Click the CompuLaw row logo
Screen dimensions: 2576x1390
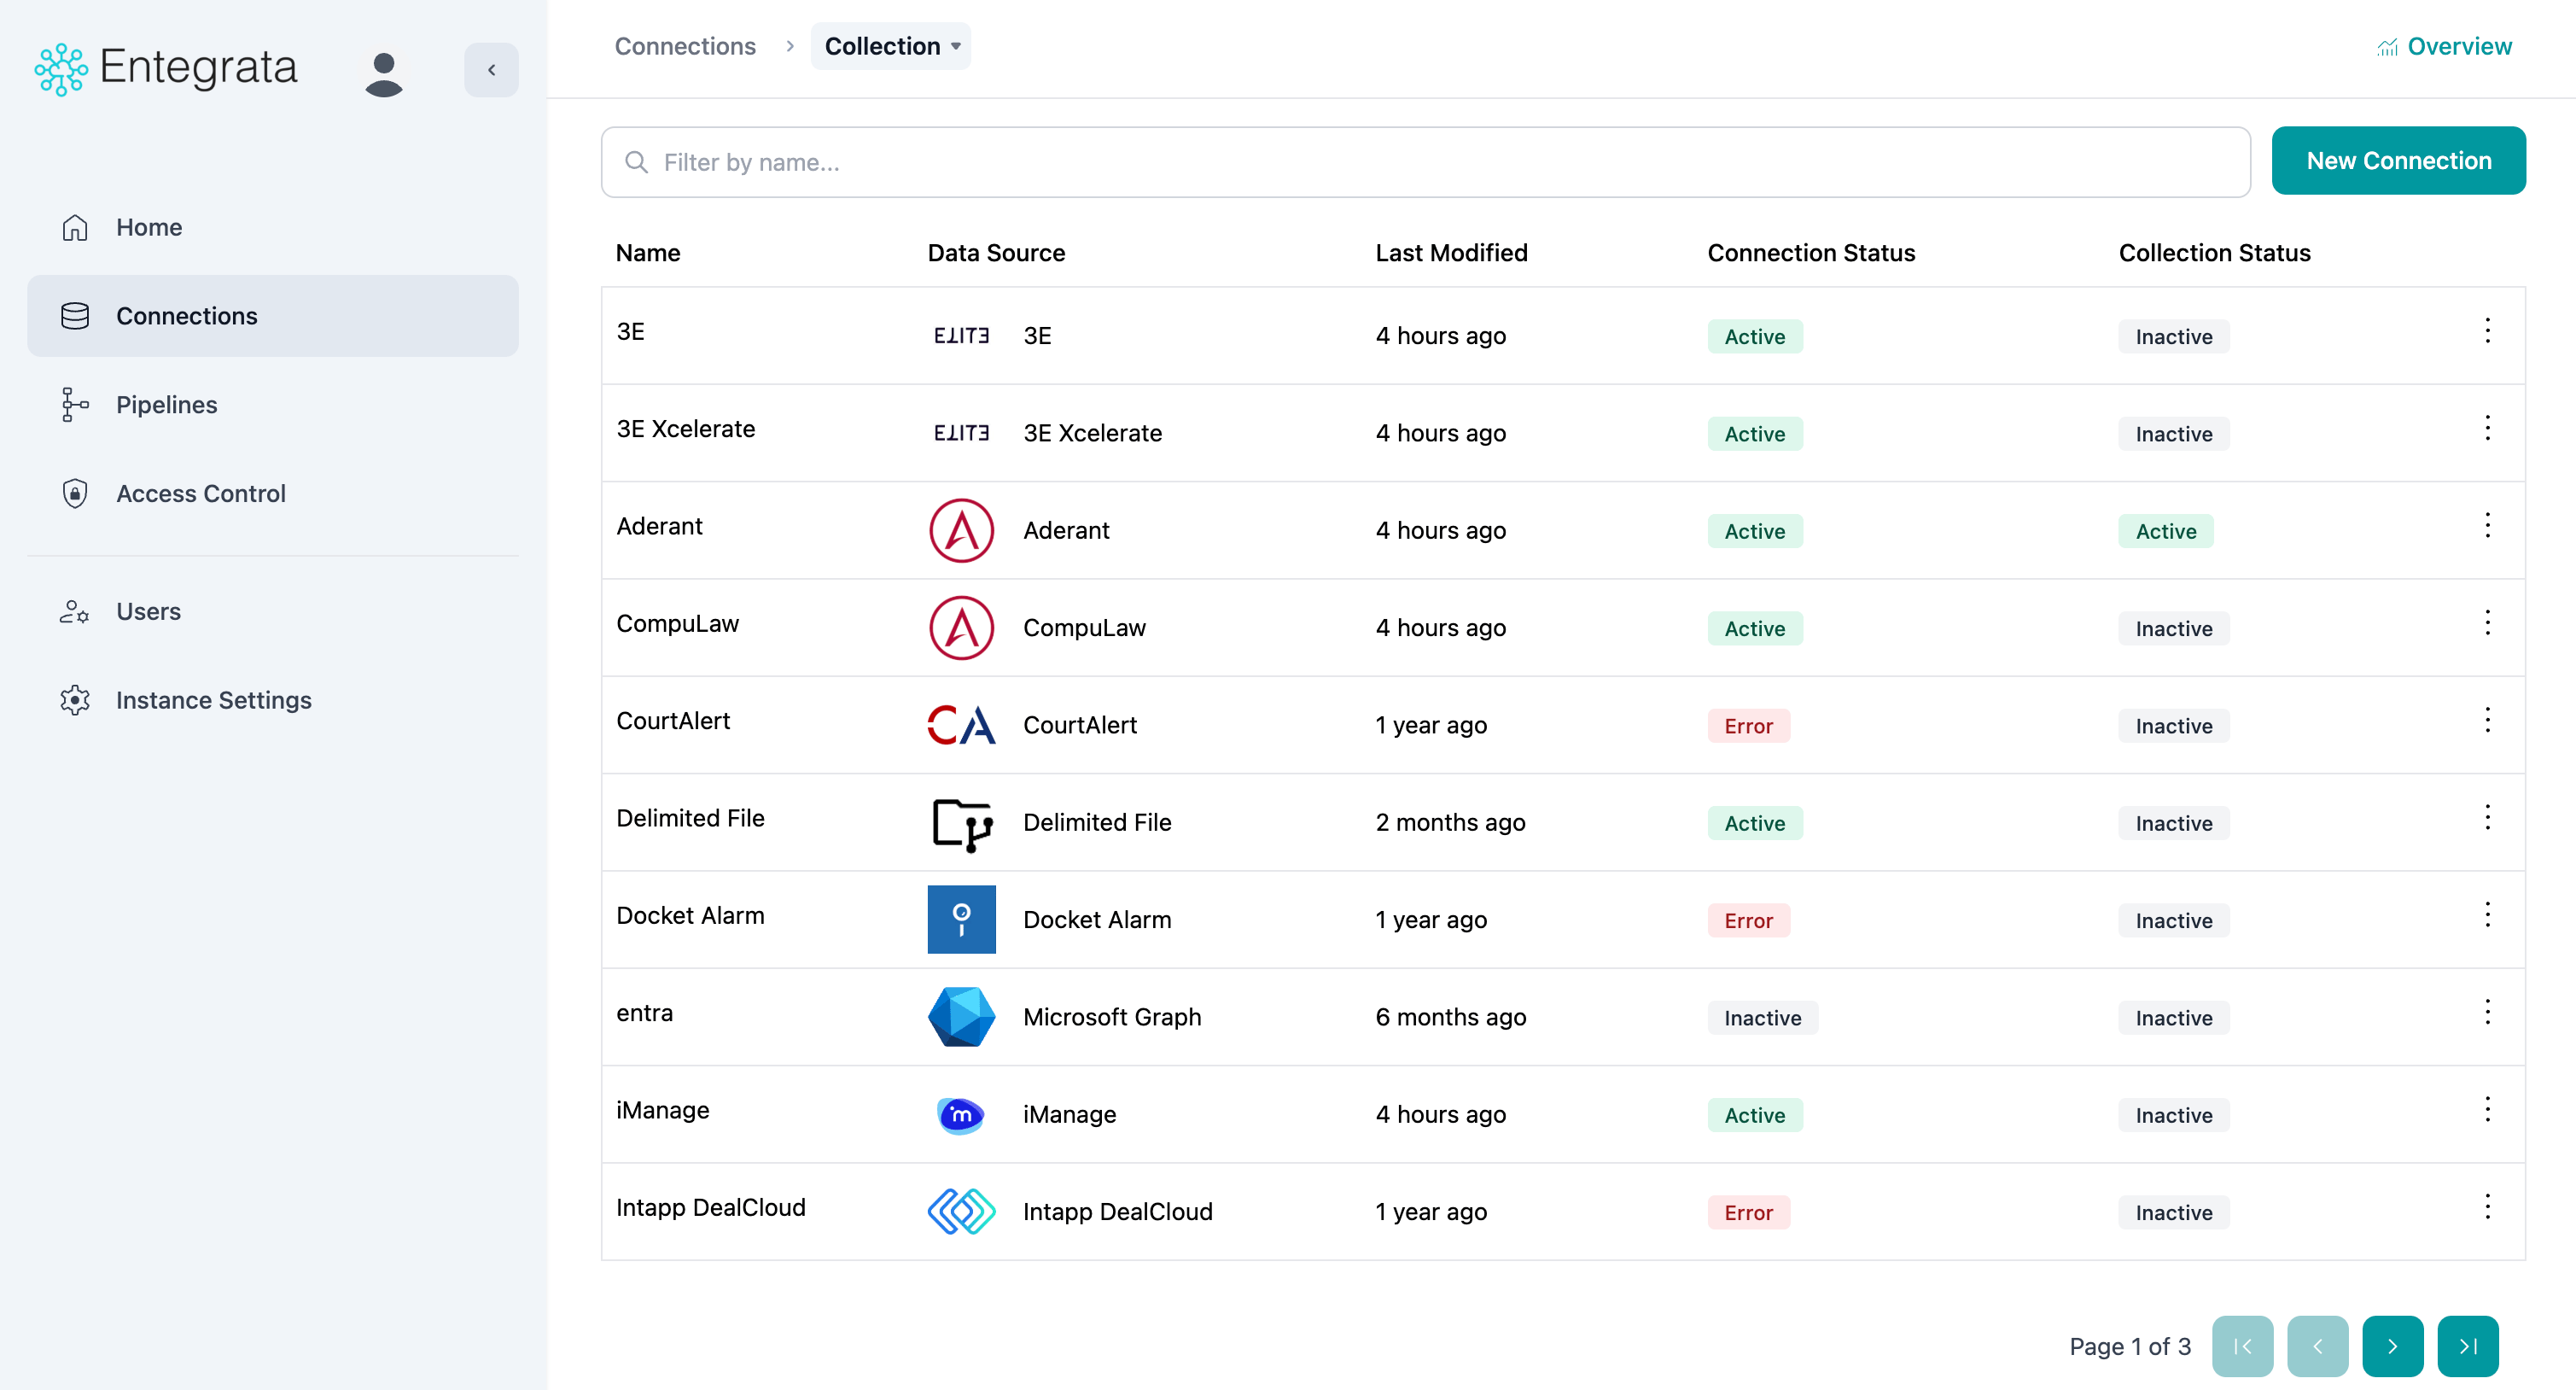pyautogui.click(x=961, y=628)
